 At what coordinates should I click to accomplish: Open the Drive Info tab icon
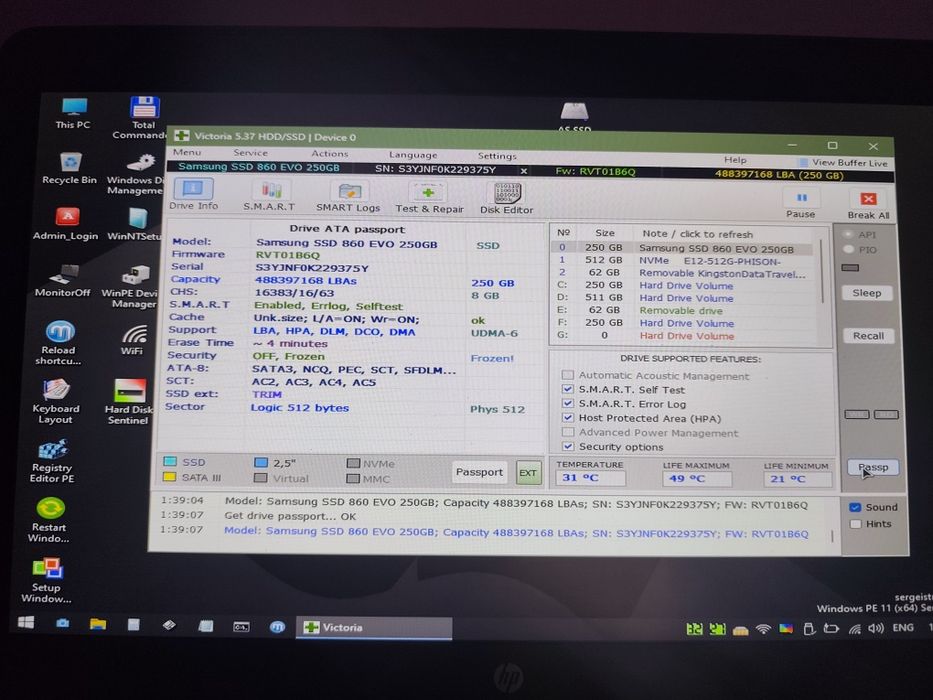coord(193,190)
